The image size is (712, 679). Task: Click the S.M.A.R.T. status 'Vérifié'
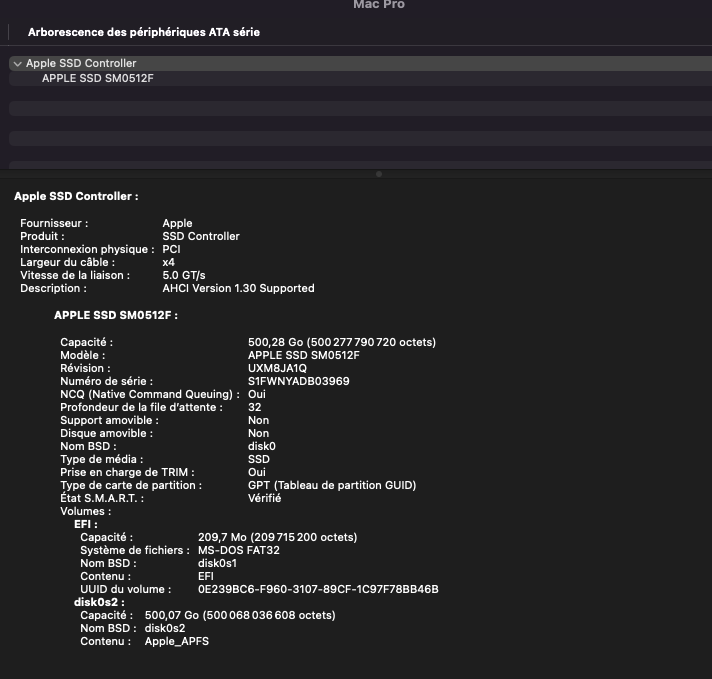pyautogui.click(x=264, y=498)
